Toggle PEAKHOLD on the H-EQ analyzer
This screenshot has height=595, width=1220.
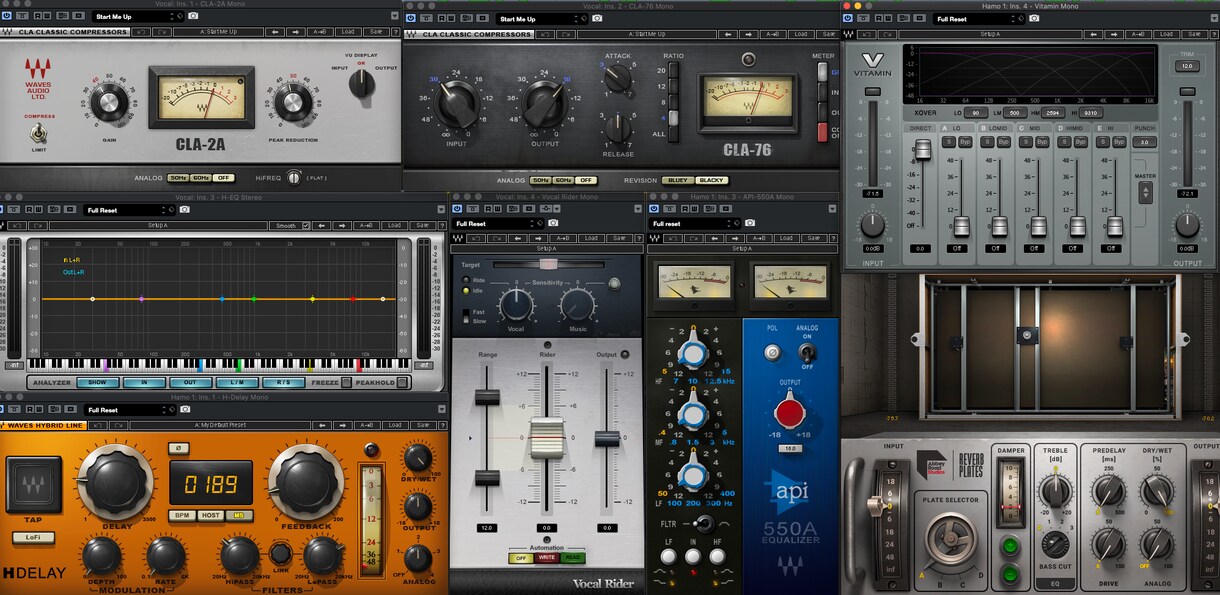click(402, 382)
